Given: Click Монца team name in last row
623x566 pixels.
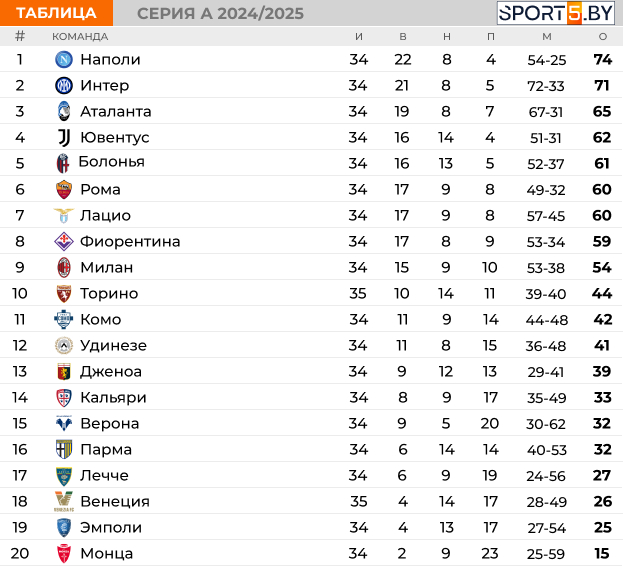Looking at the screenshot, I should (106, 553).
